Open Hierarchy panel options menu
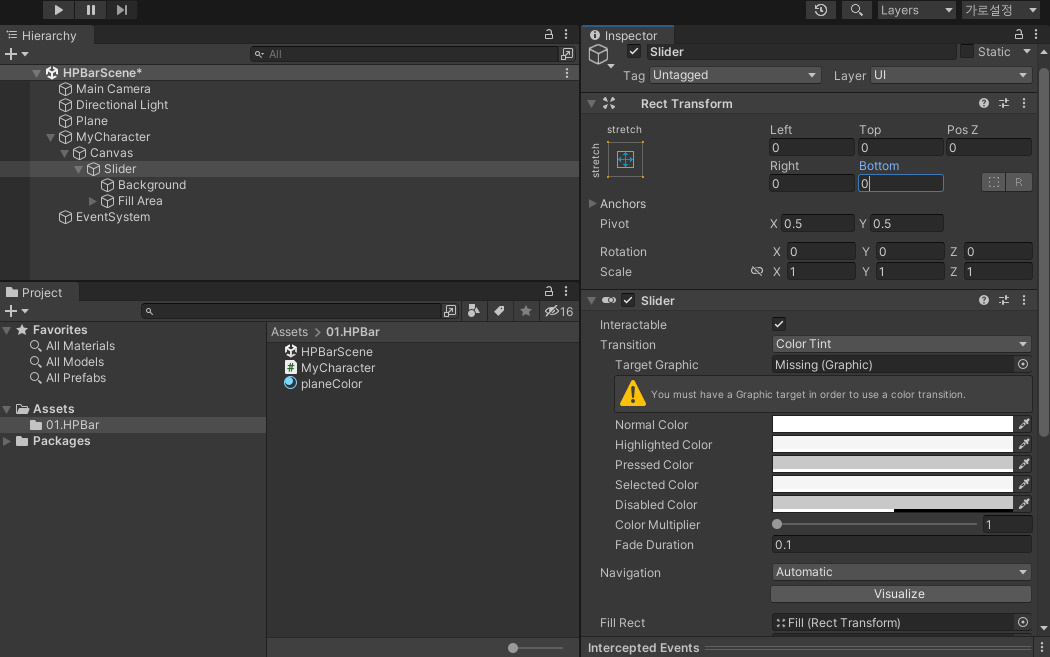Screen dimensions: 1050x657 point(567,34)
